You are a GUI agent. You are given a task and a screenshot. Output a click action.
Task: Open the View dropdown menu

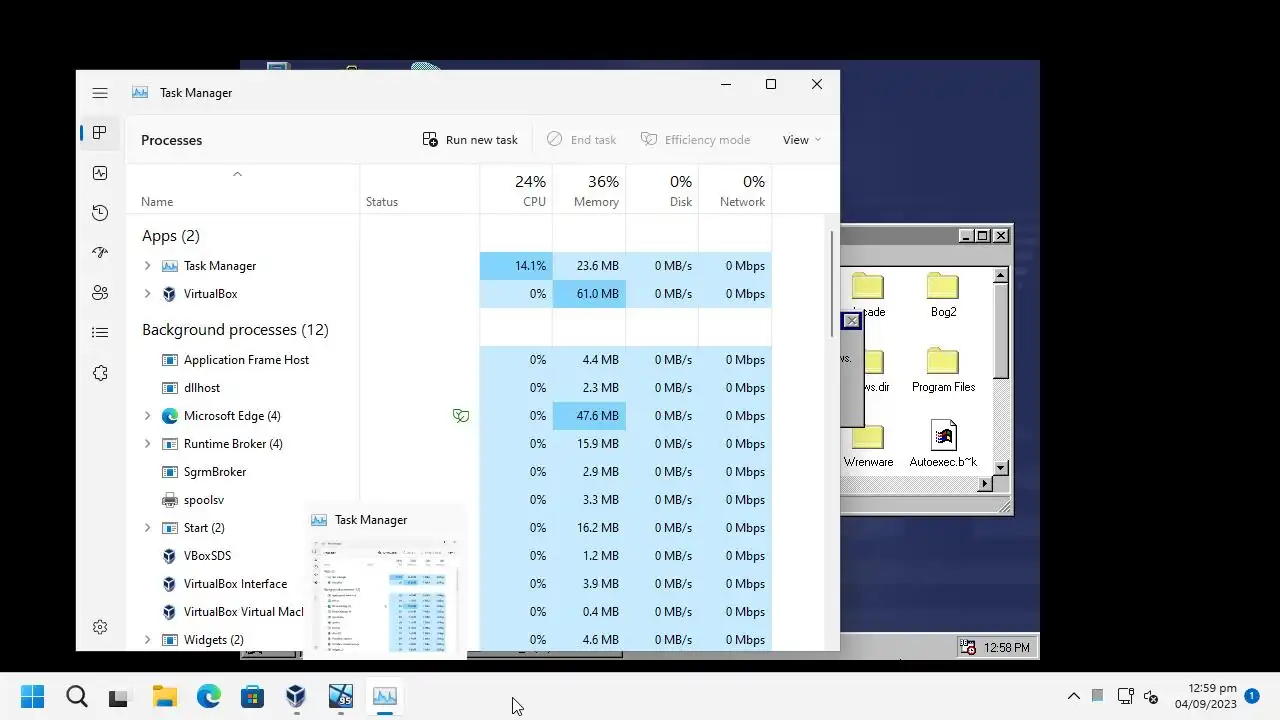(802, 140)
